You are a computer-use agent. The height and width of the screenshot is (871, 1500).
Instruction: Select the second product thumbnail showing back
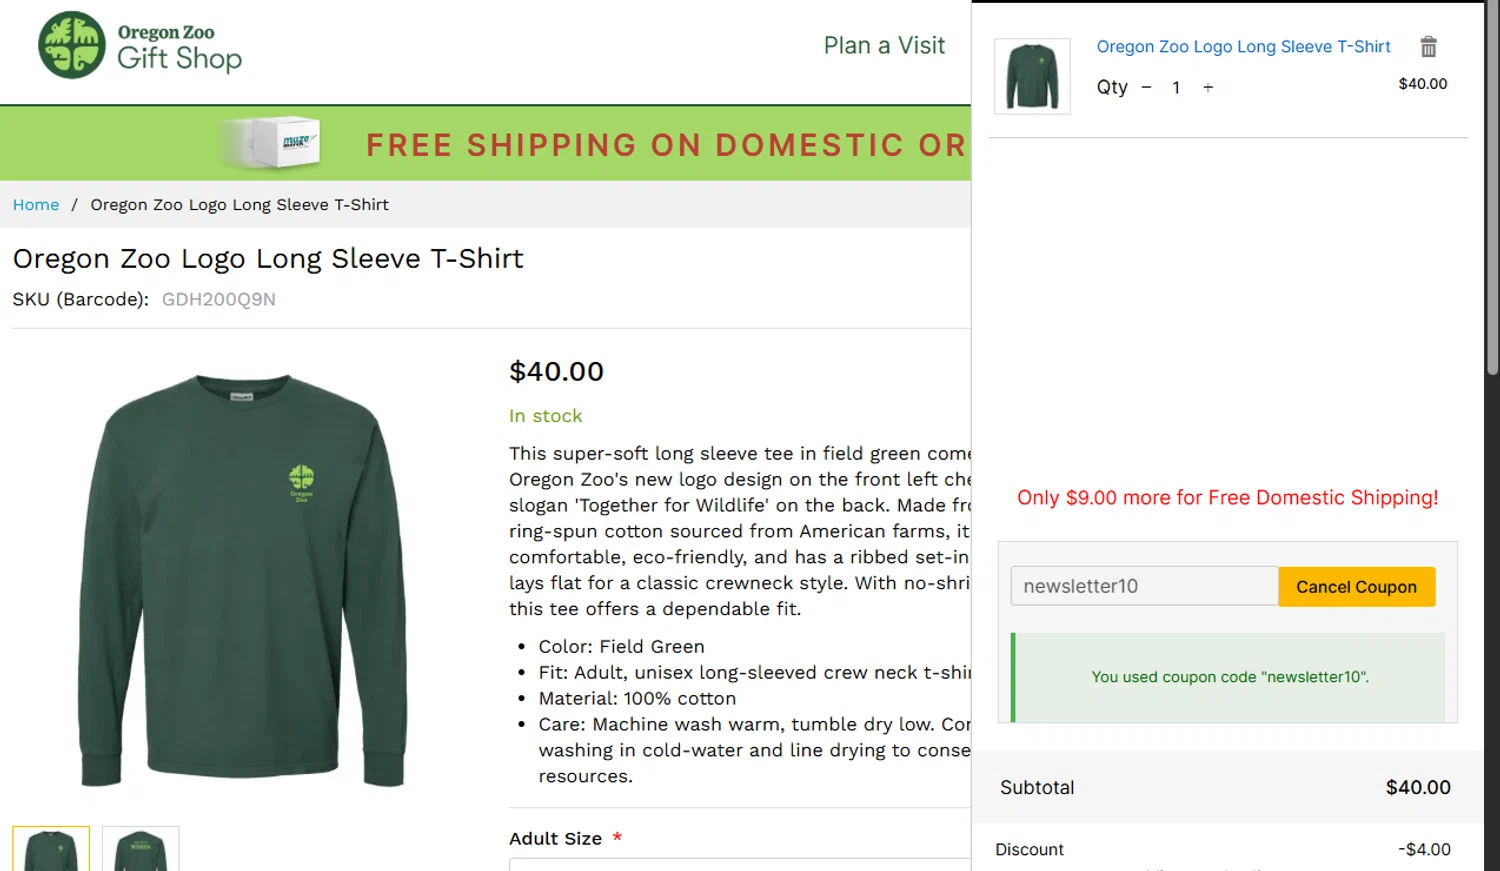141,850
